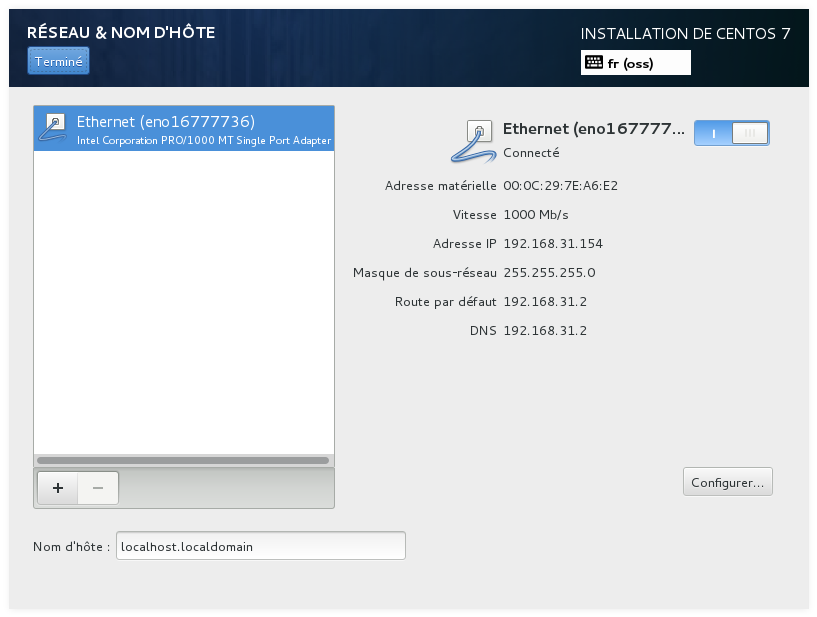Click the Adresse matérielle label

point(440,186)
